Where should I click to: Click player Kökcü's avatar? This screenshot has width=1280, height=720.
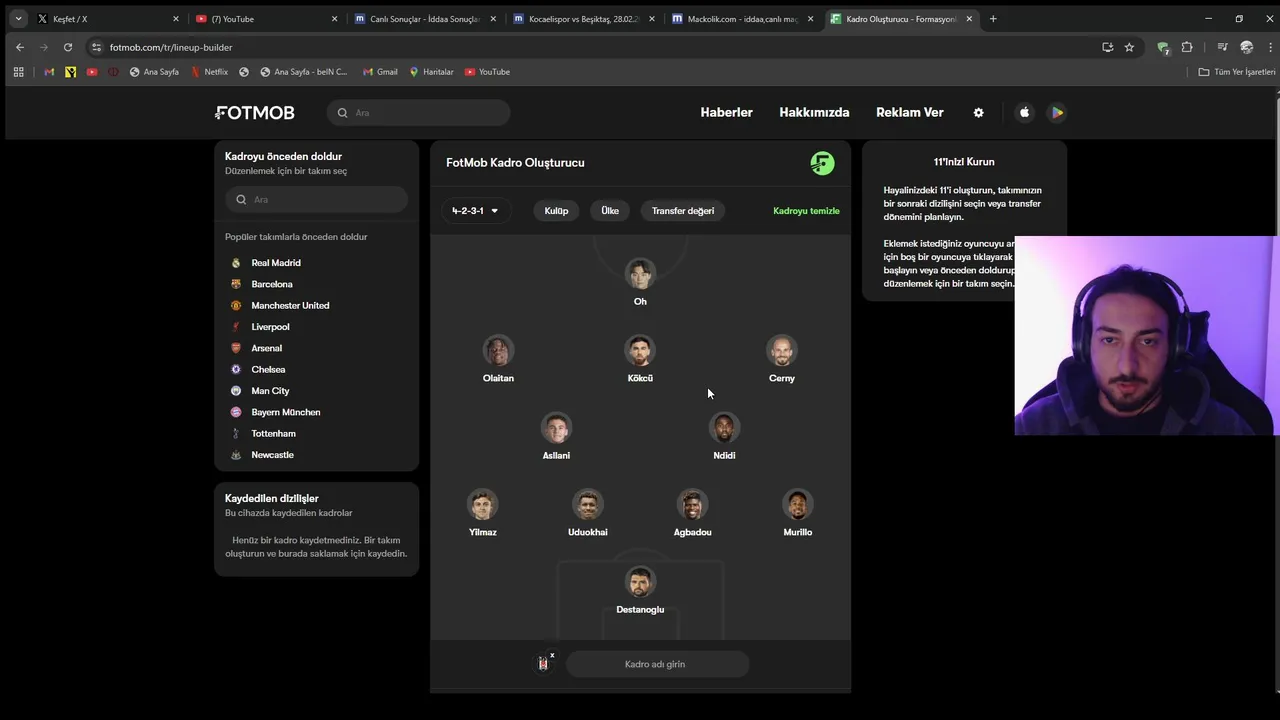[640, 350]
